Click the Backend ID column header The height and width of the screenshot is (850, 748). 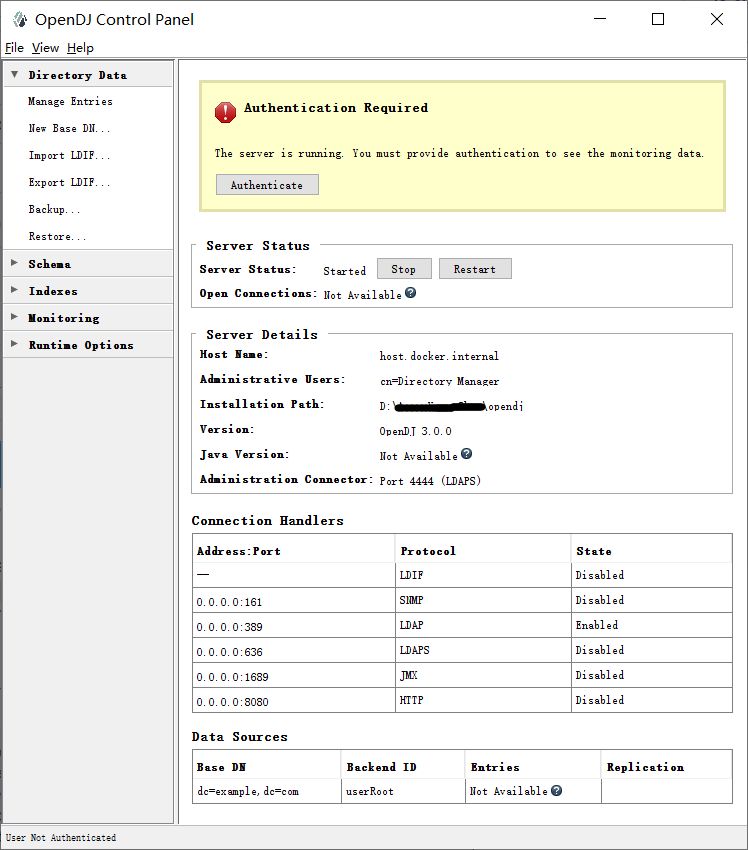[403, 767]
